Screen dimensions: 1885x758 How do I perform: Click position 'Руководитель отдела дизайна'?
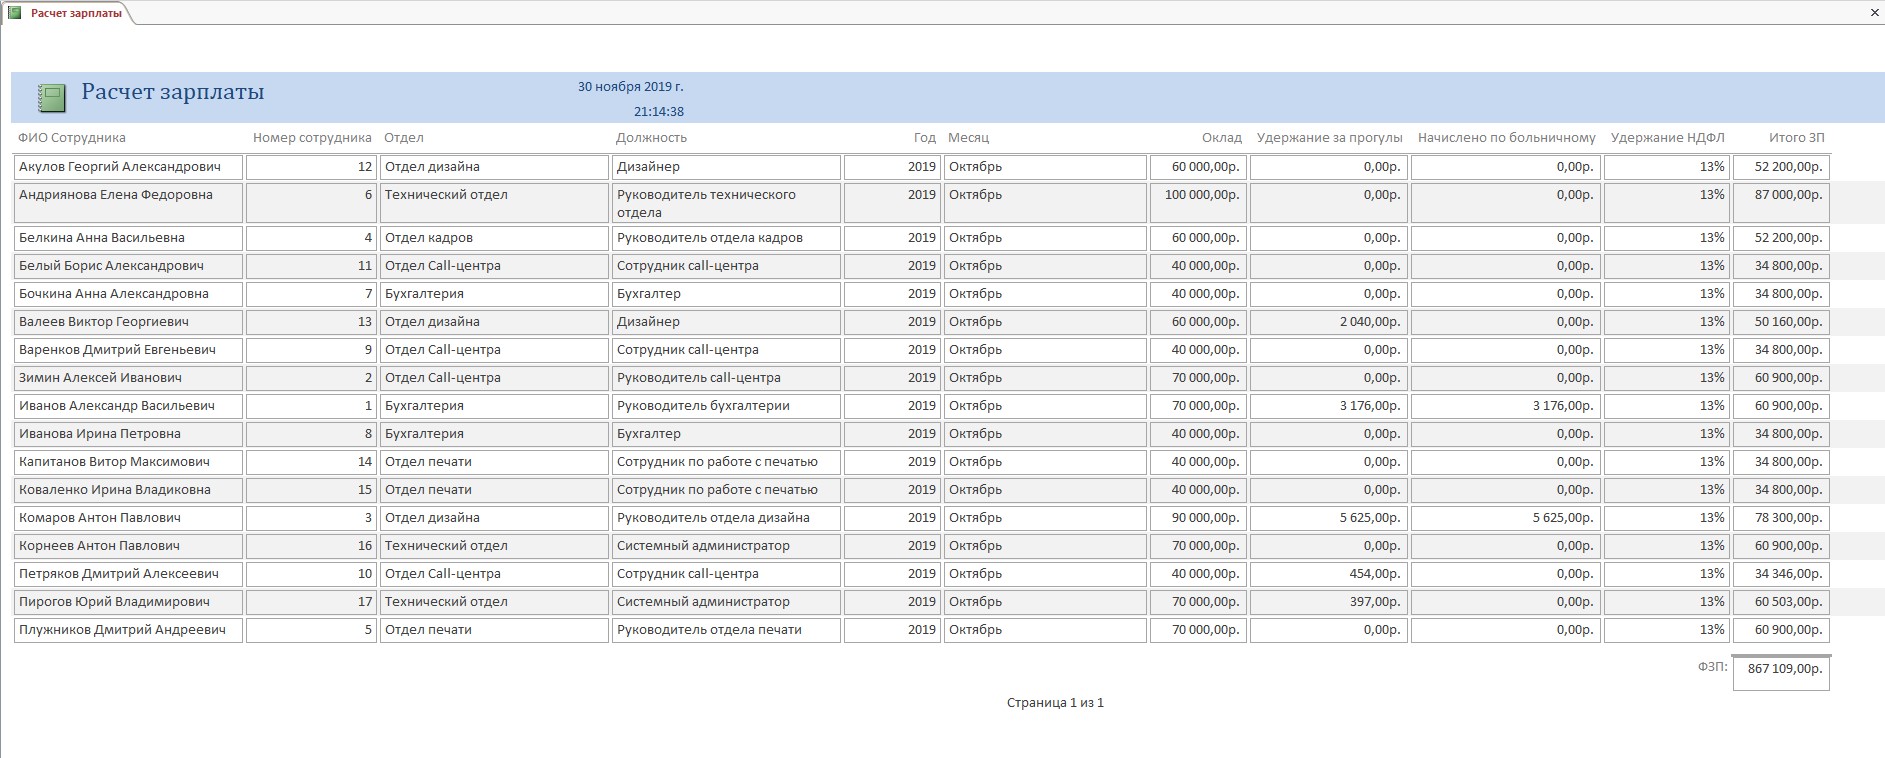click(x=726, y=518)
